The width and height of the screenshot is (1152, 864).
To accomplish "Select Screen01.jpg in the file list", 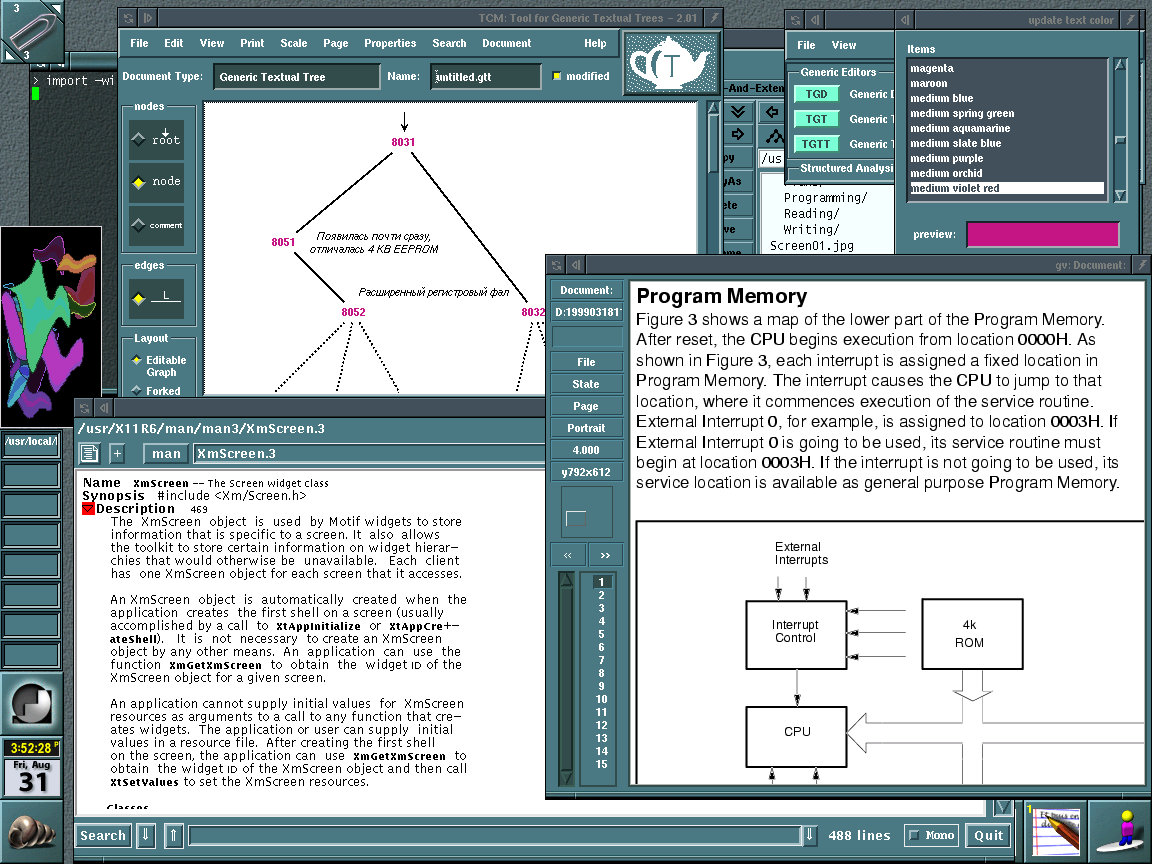I will point(811,246).
